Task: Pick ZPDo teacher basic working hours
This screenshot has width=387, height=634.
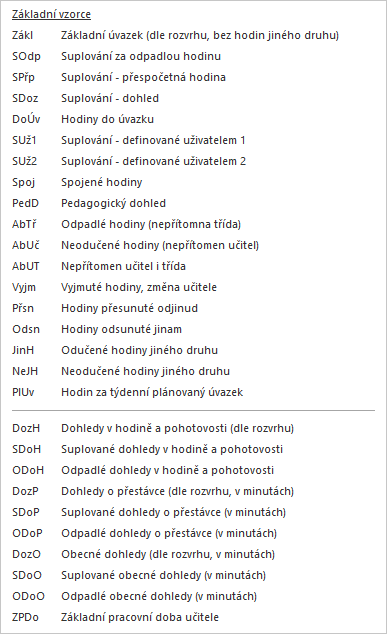Action: pos(115,617)
